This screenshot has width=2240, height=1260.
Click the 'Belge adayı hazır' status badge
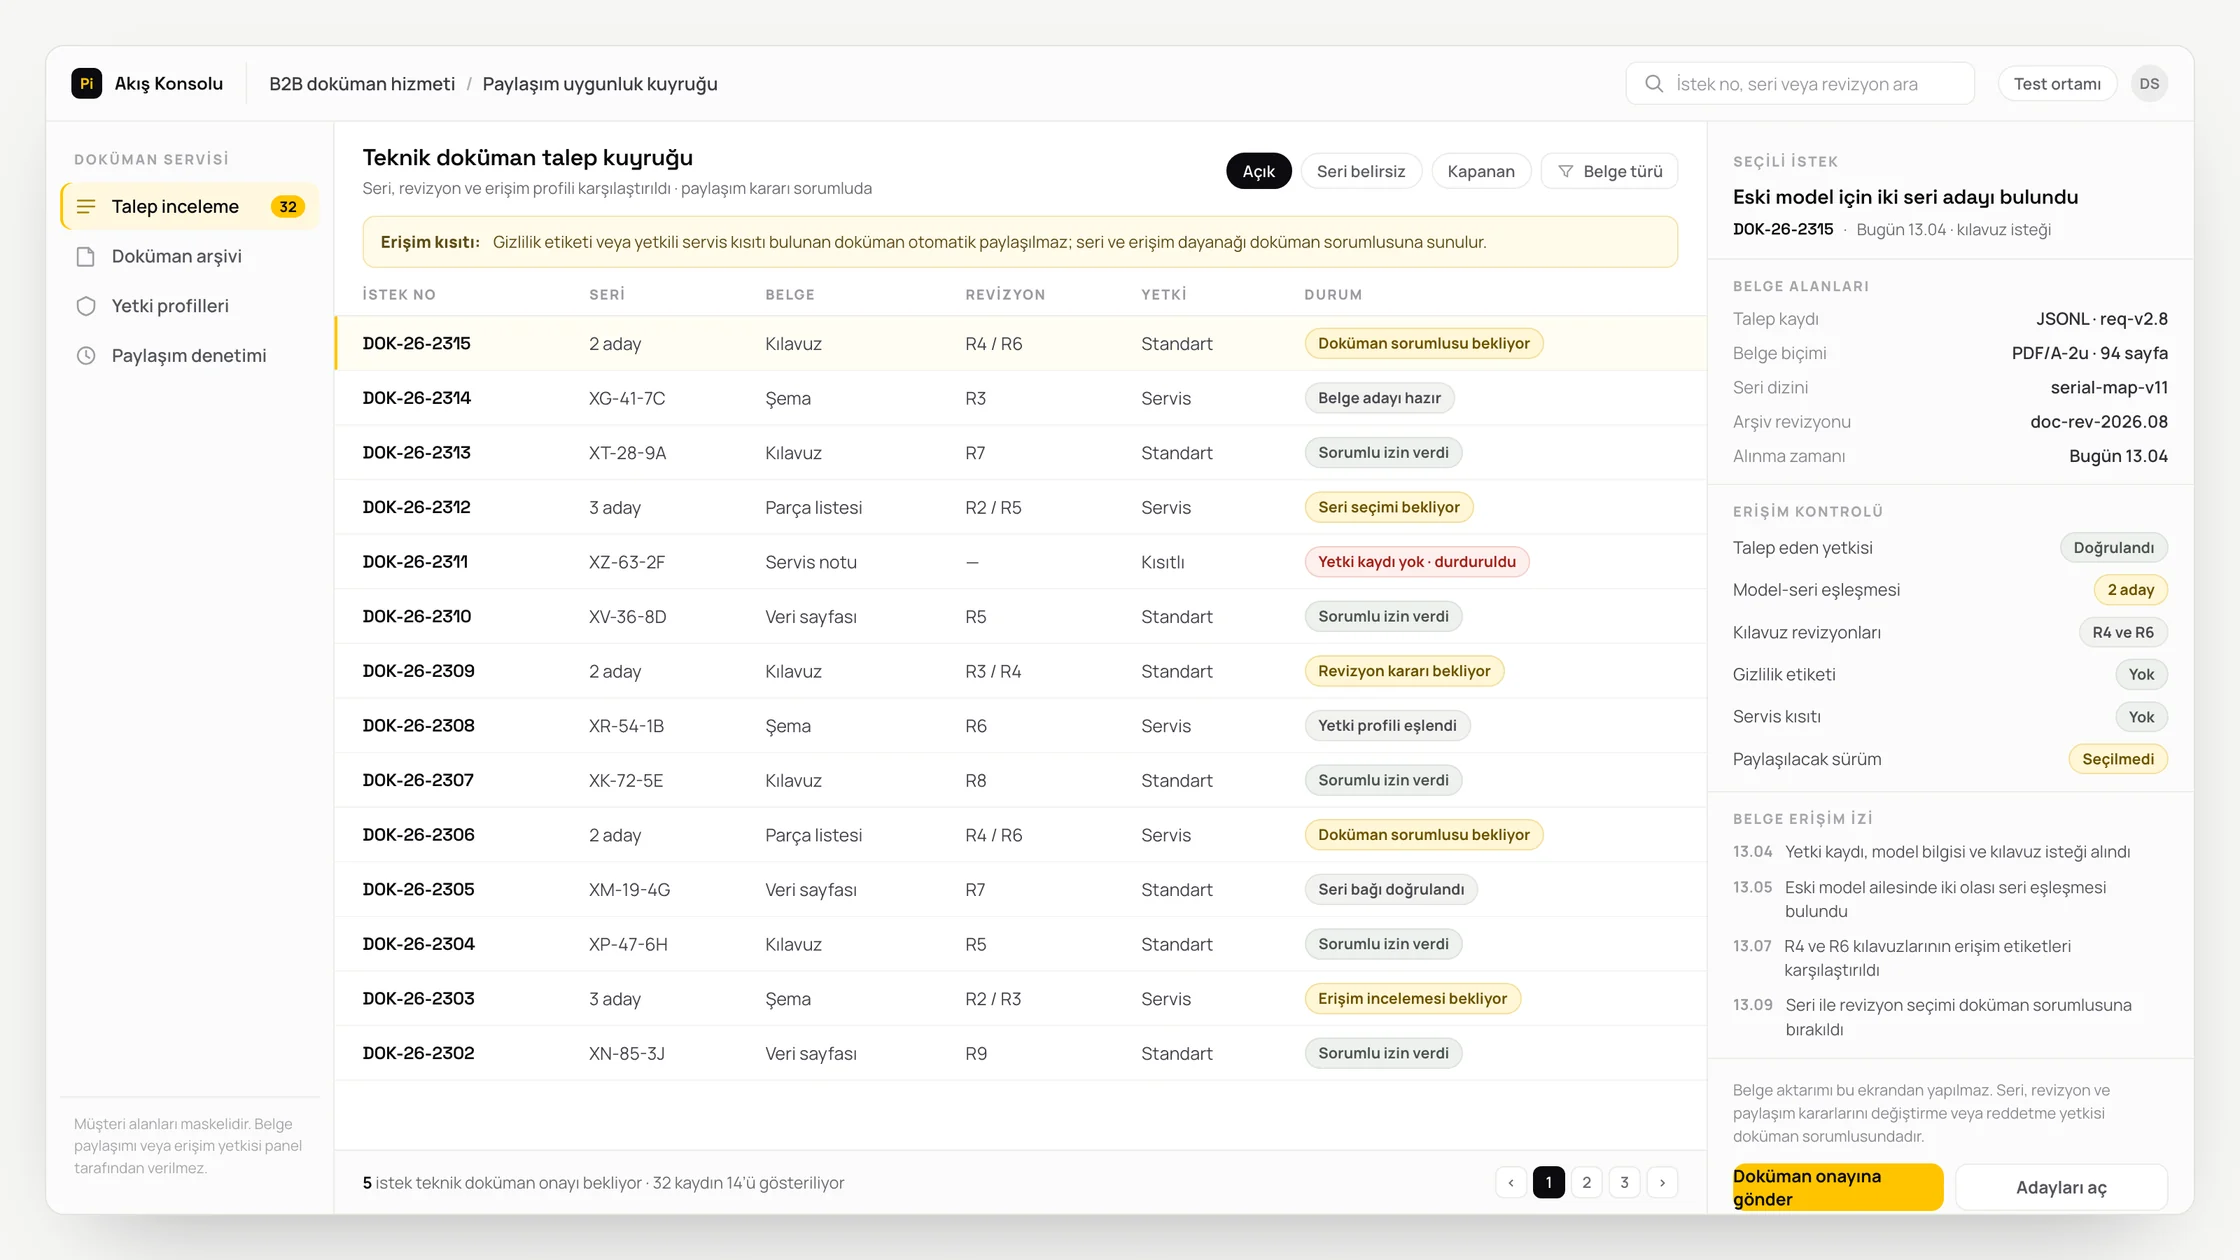pos(1379,398)
